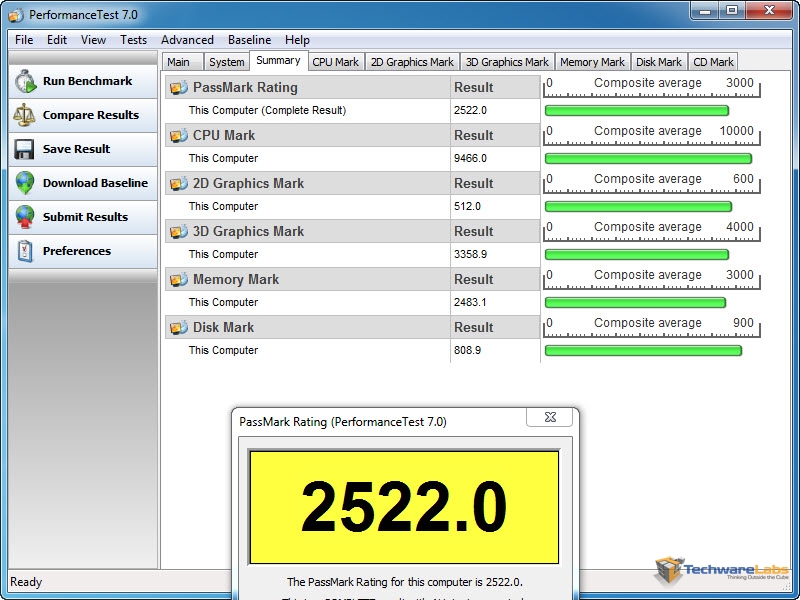Open the File menu
The width and height of the screenshot is (800, 600).
pyautogui.click(x=24, y=40)
